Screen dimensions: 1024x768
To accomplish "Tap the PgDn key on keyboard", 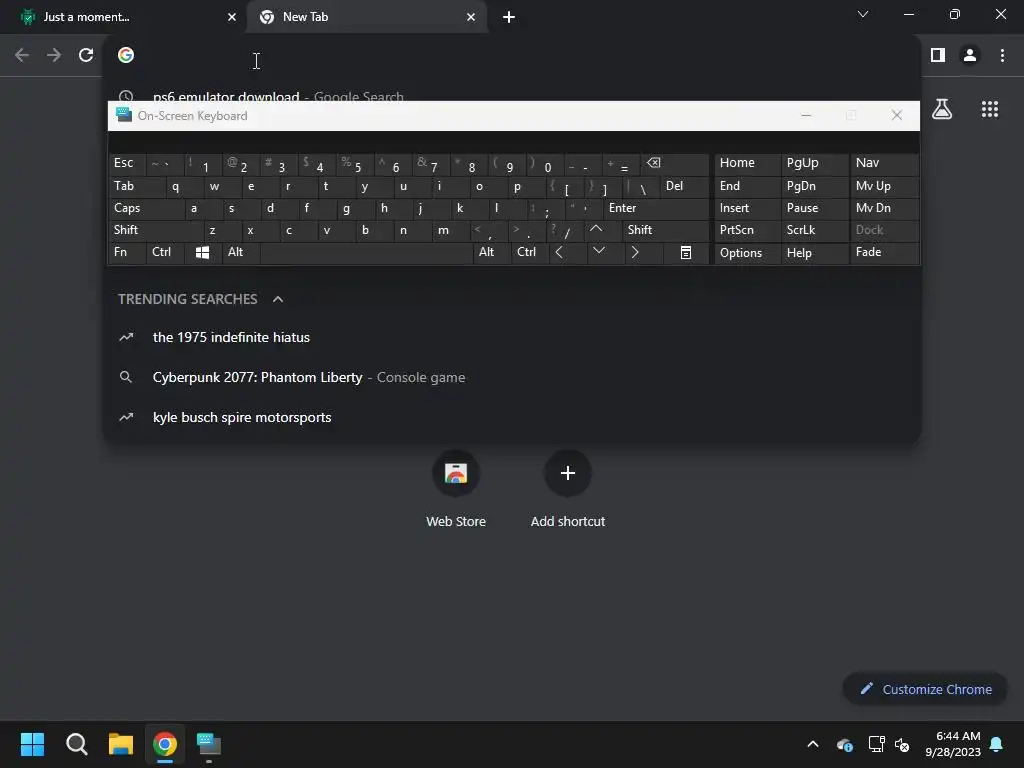I will pyautogui.click(x=814, y=187).
